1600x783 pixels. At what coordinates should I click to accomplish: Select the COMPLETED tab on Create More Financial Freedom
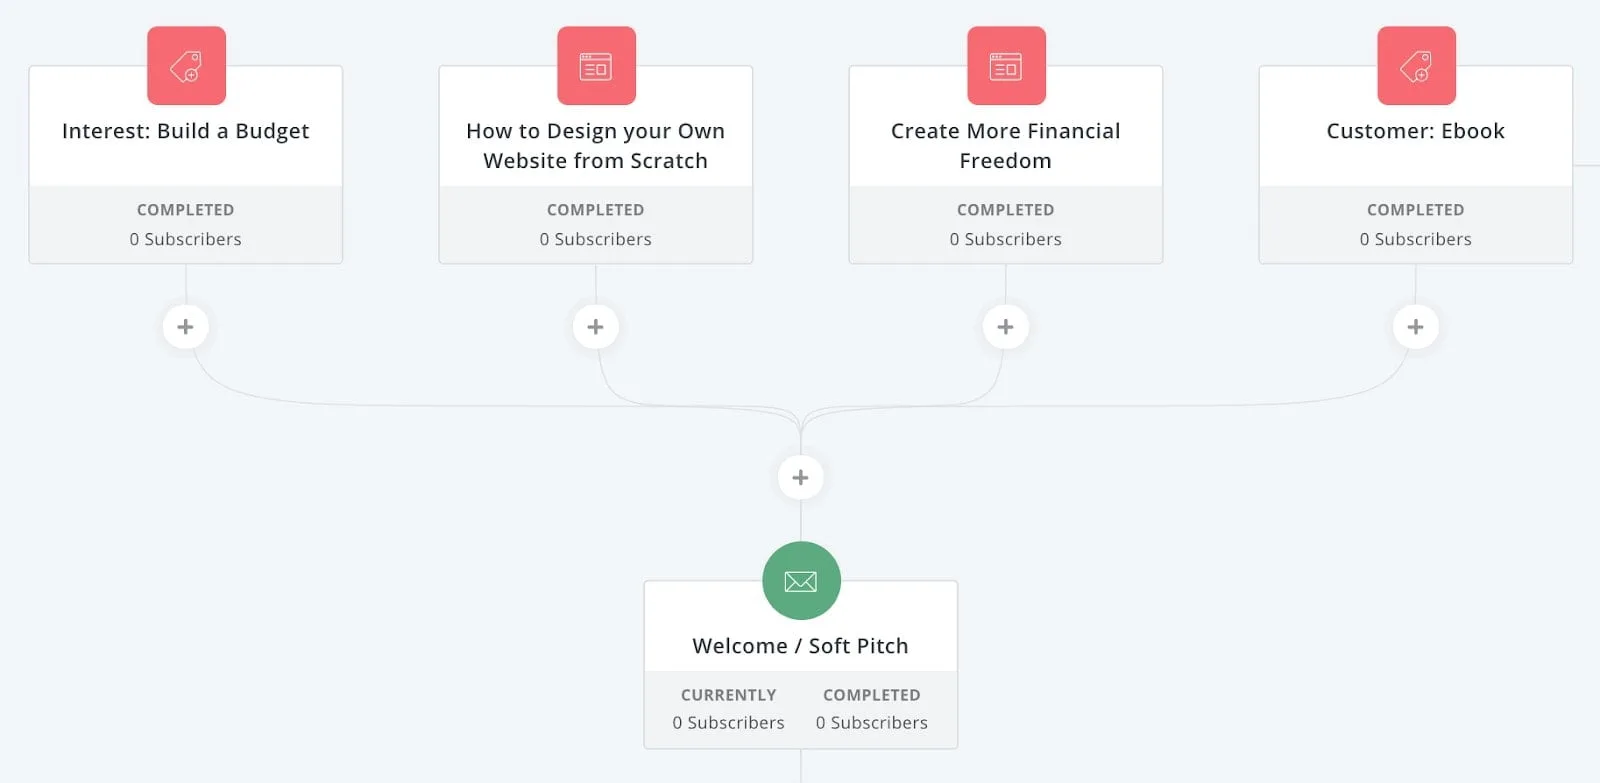tap(1006, 210)
